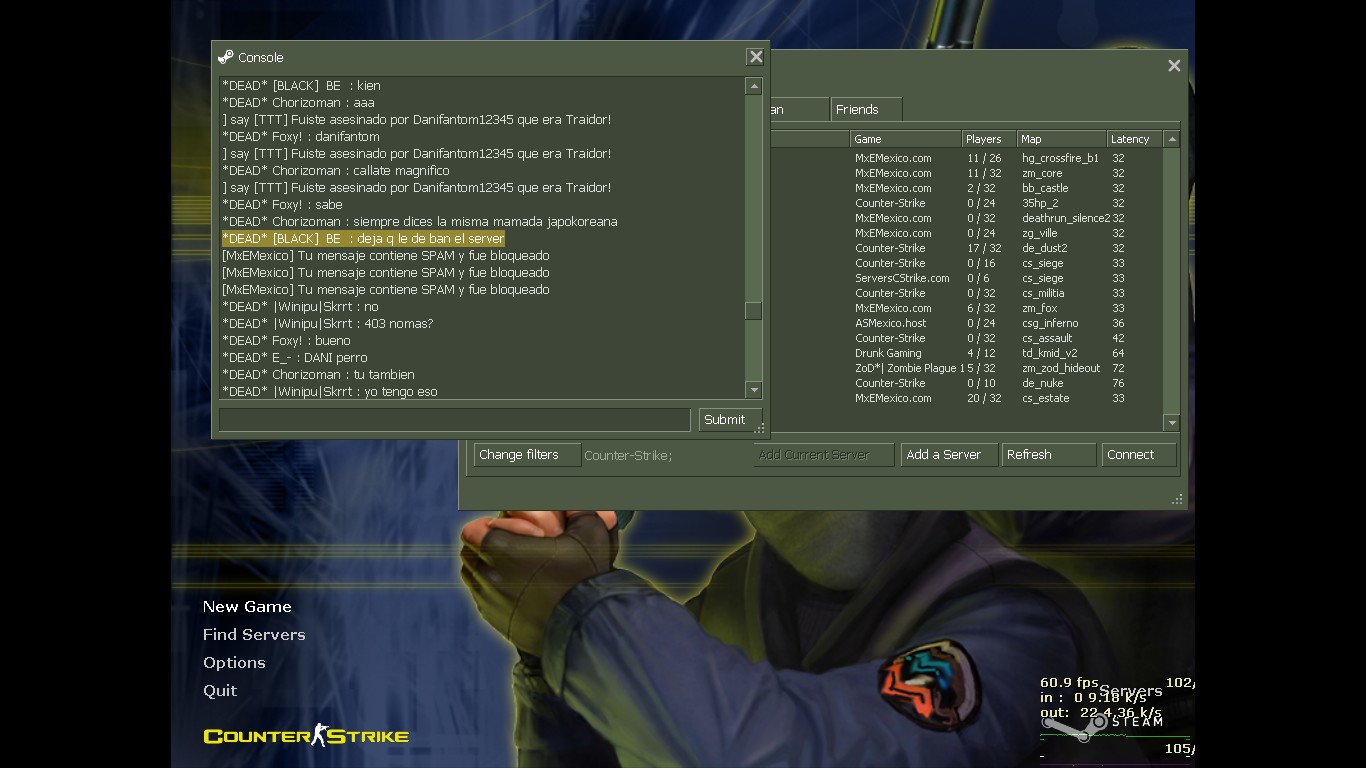Click console line '403 nomas?'
1366x768 pixels.
point(328,324)
